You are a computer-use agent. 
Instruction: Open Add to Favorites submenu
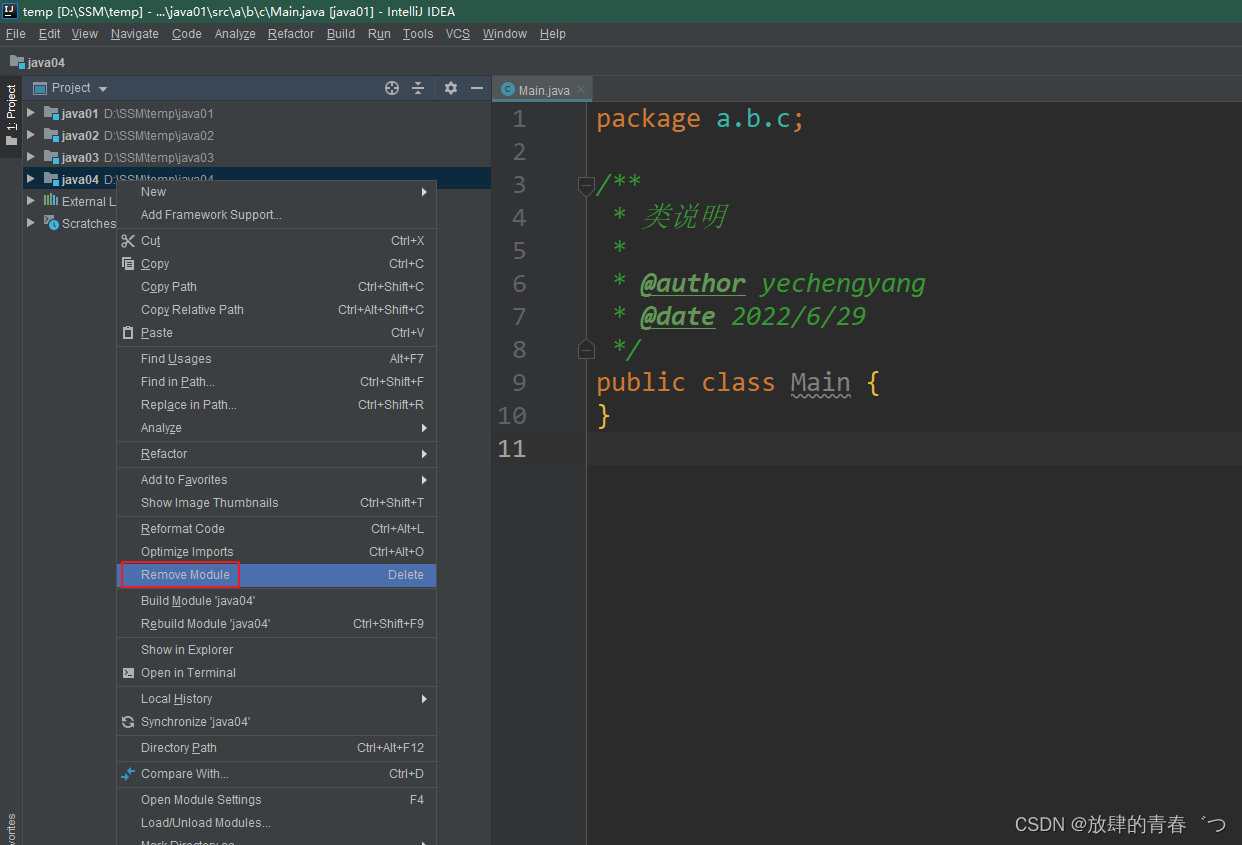pos(276,480)
